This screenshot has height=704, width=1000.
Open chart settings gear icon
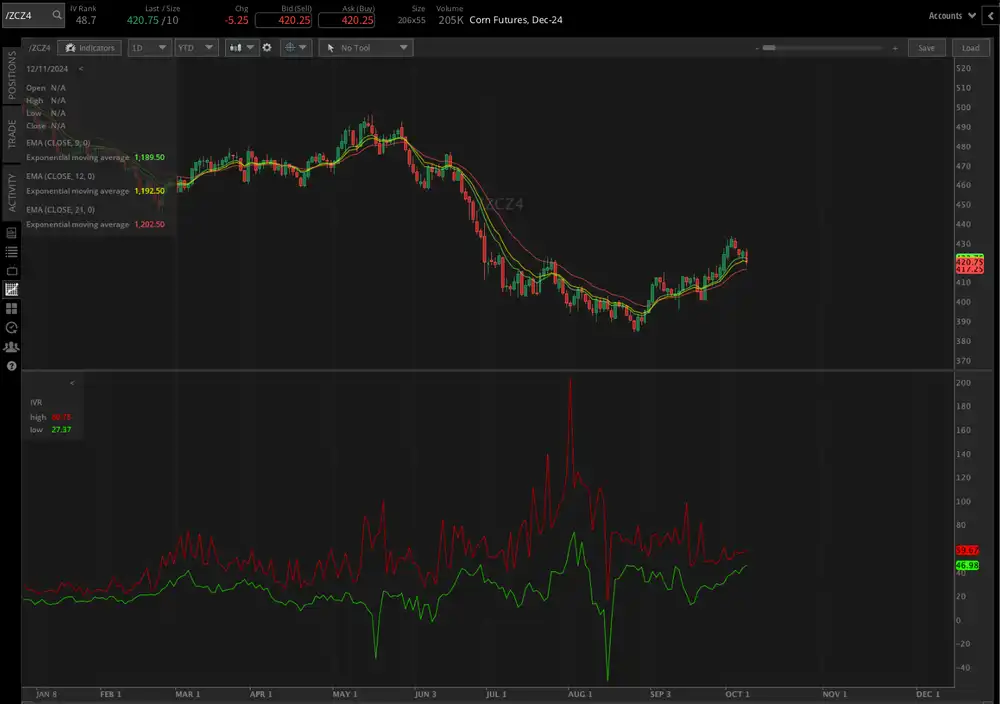267,48
